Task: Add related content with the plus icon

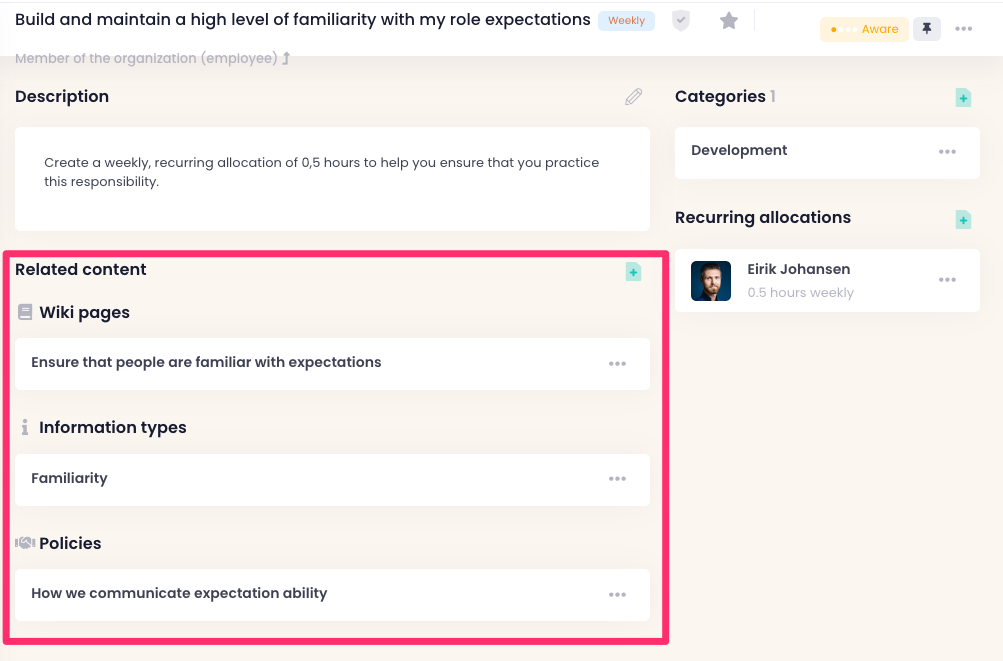Action: pos(633,271)
